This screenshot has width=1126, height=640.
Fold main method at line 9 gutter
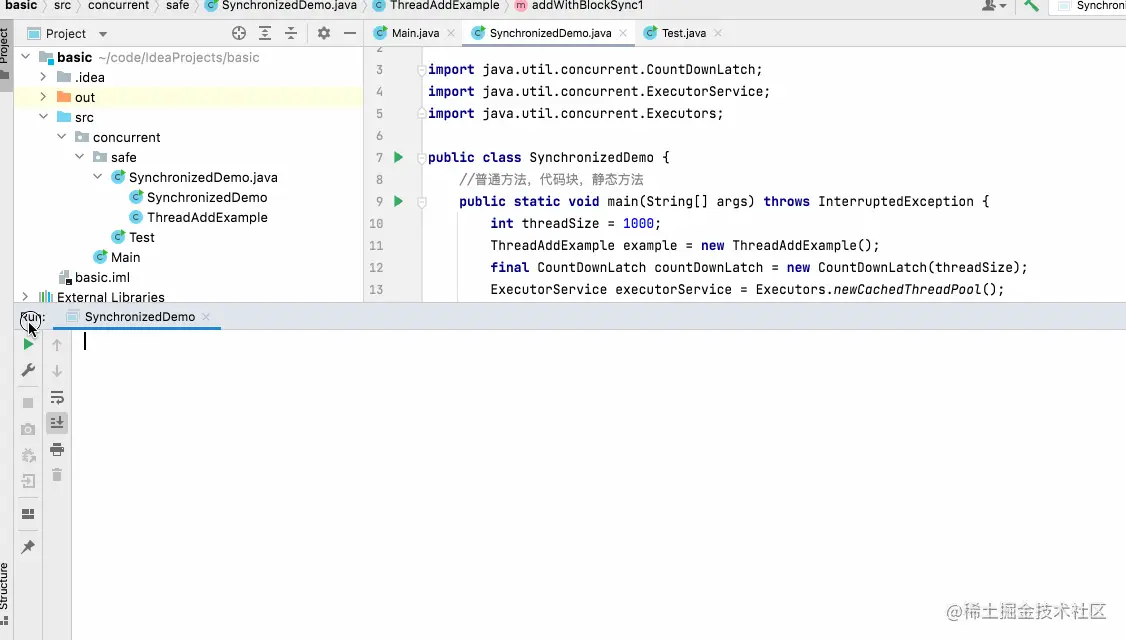pos(422,203)
